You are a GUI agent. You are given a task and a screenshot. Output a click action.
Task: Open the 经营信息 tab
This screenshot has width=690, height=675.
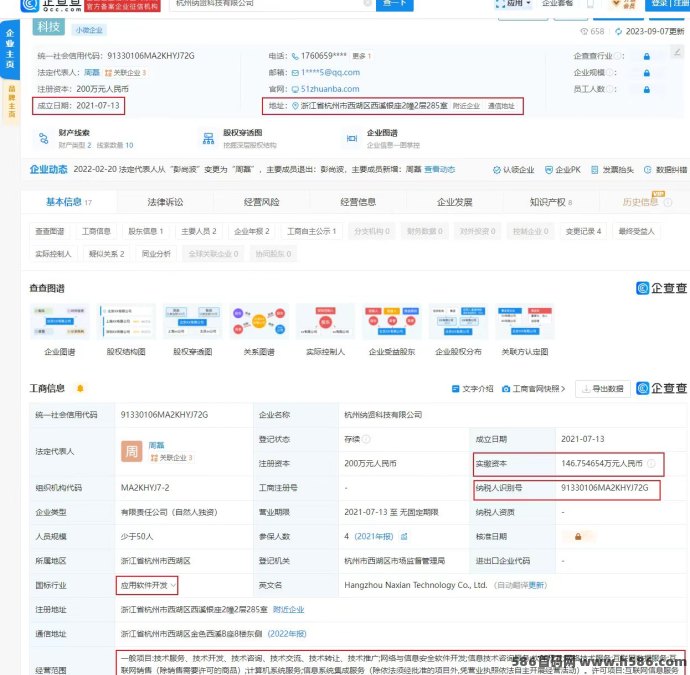(358, 202)
